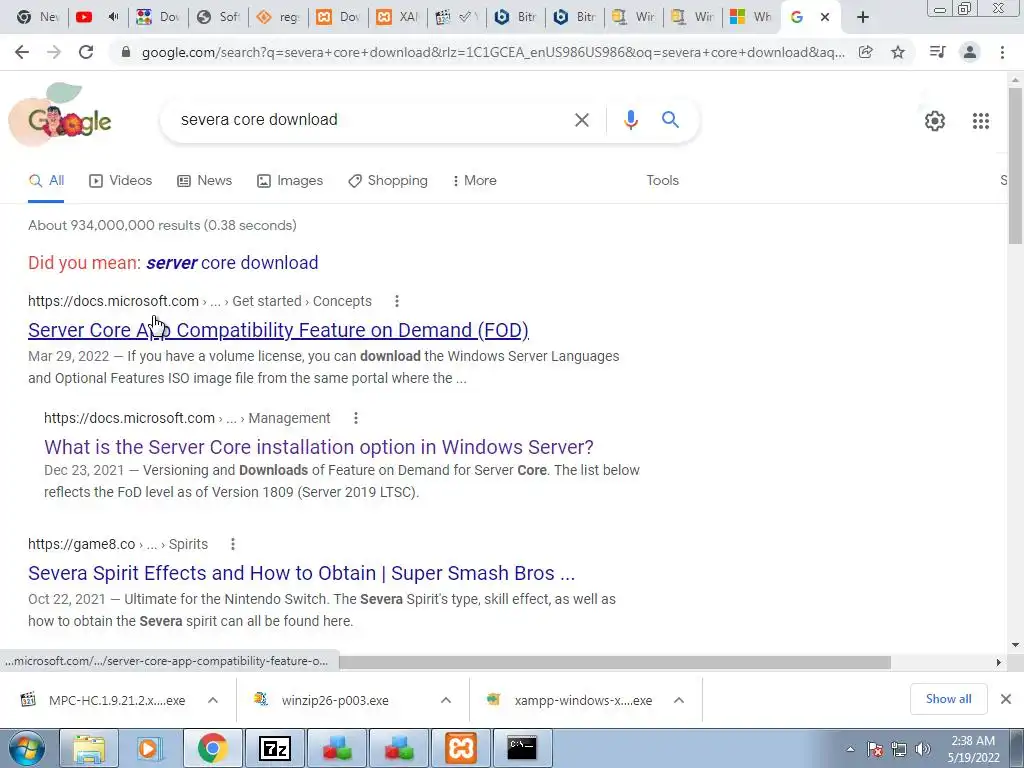
Task: Click the horizontal scrollbar right arrow
Action: [999, 662]
